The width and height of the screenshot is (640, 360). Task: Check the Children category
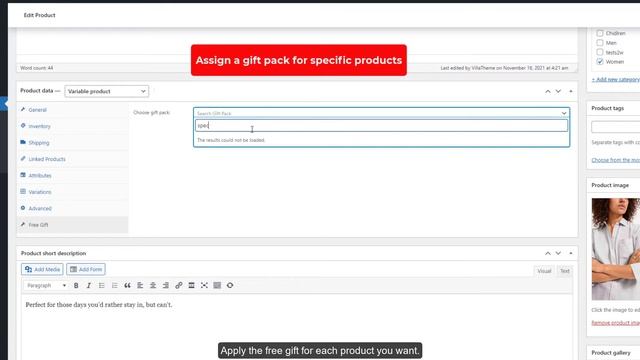600,33
